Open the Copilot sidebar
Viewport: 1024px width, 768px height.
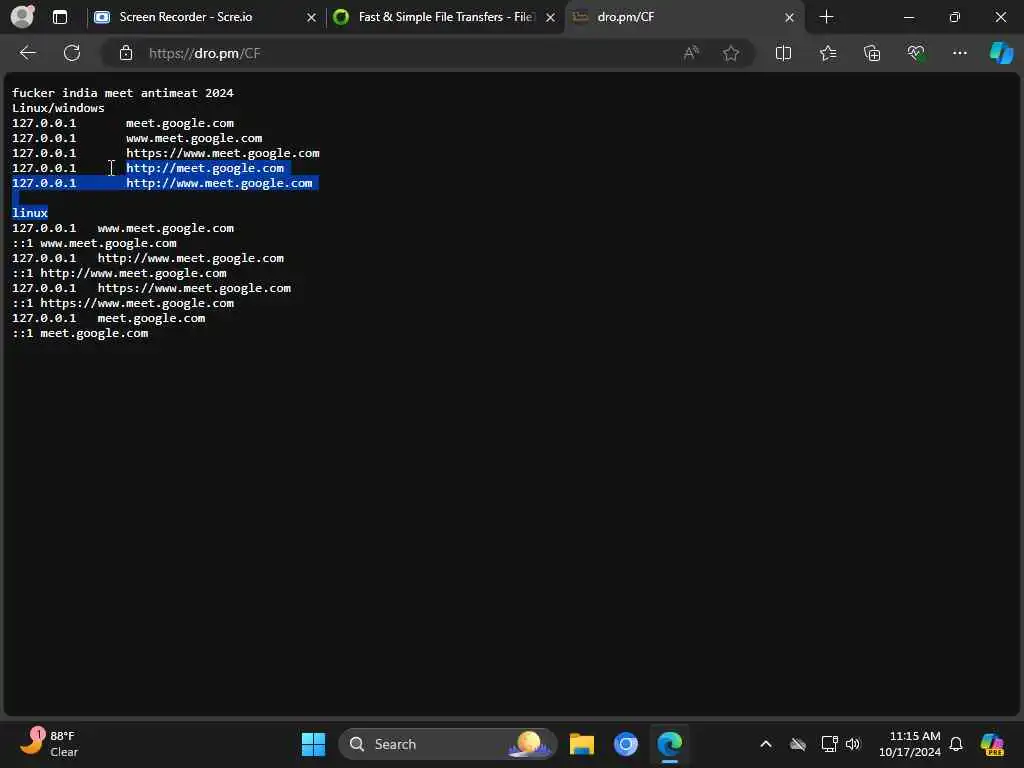coord(1001,53)
